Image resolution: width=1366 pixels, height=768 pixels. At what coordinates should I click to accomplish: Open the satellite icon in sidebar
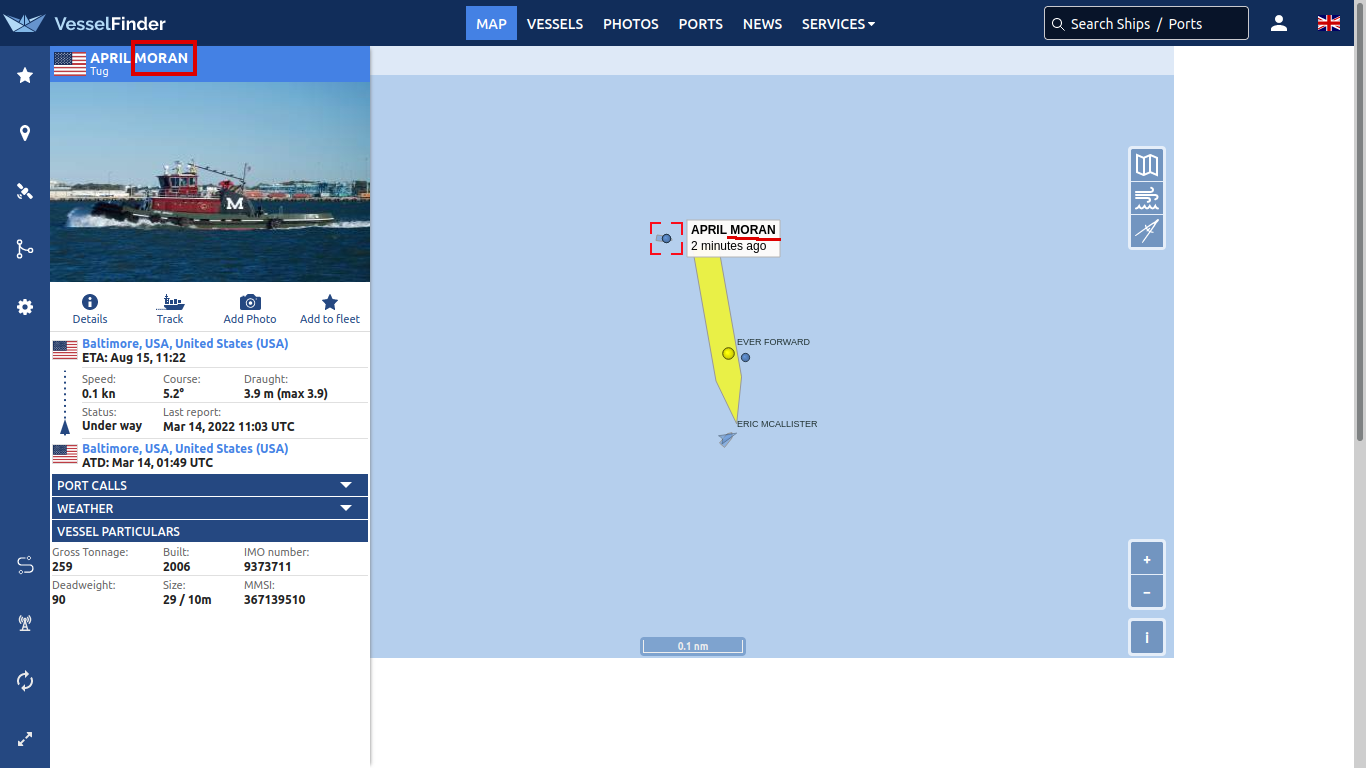coord(25,191)
